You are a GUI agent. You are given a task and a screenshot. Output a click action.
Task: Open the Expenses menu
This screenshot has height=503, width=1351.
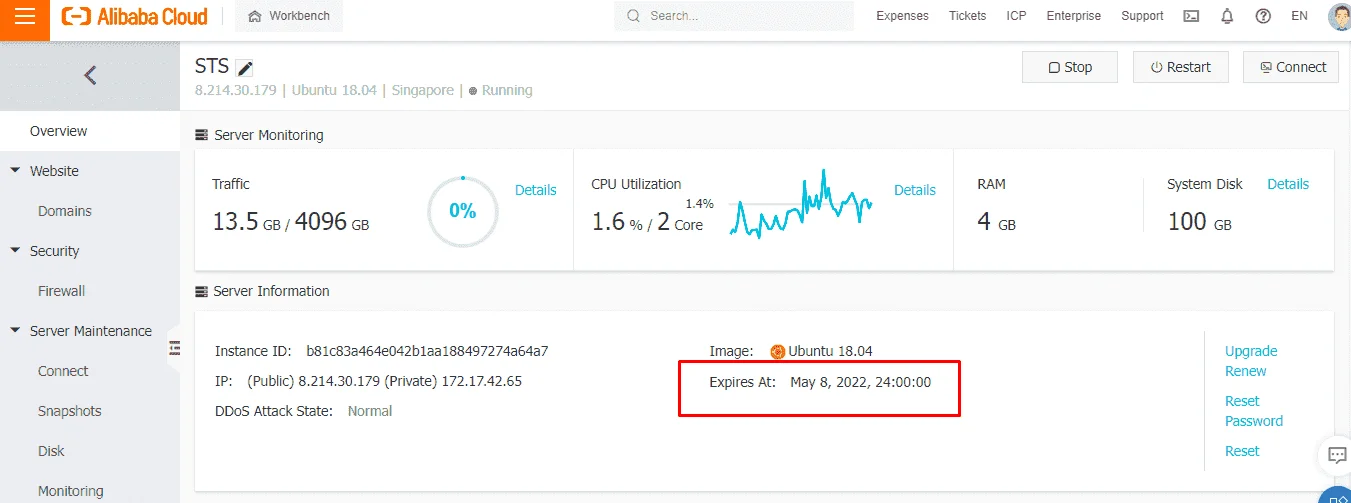902,16
